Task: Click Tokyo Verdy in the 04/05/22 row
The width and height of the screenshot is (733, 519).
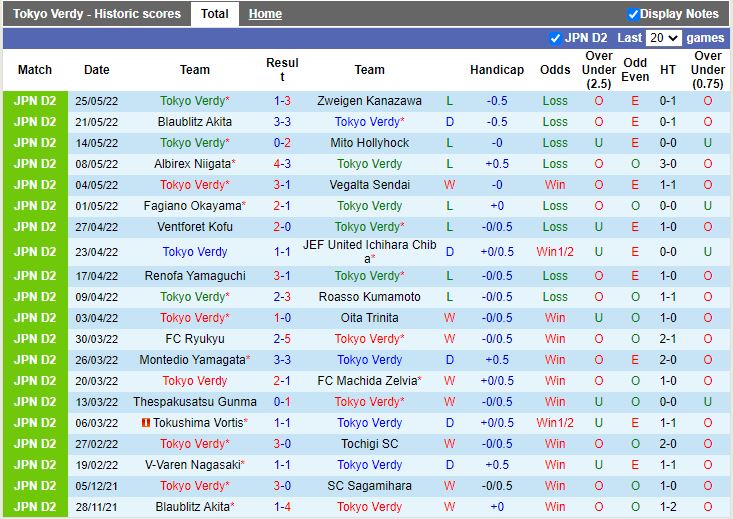Action: (194, 185)
